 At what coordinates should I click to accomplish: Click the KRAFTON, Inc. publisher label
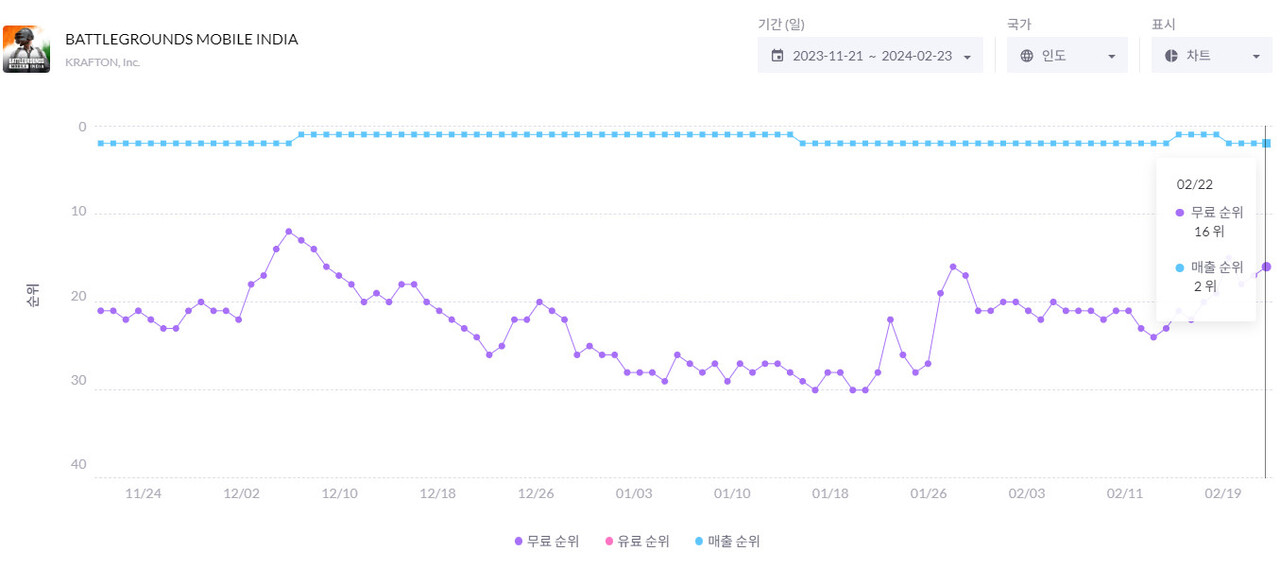click(103, 61)
